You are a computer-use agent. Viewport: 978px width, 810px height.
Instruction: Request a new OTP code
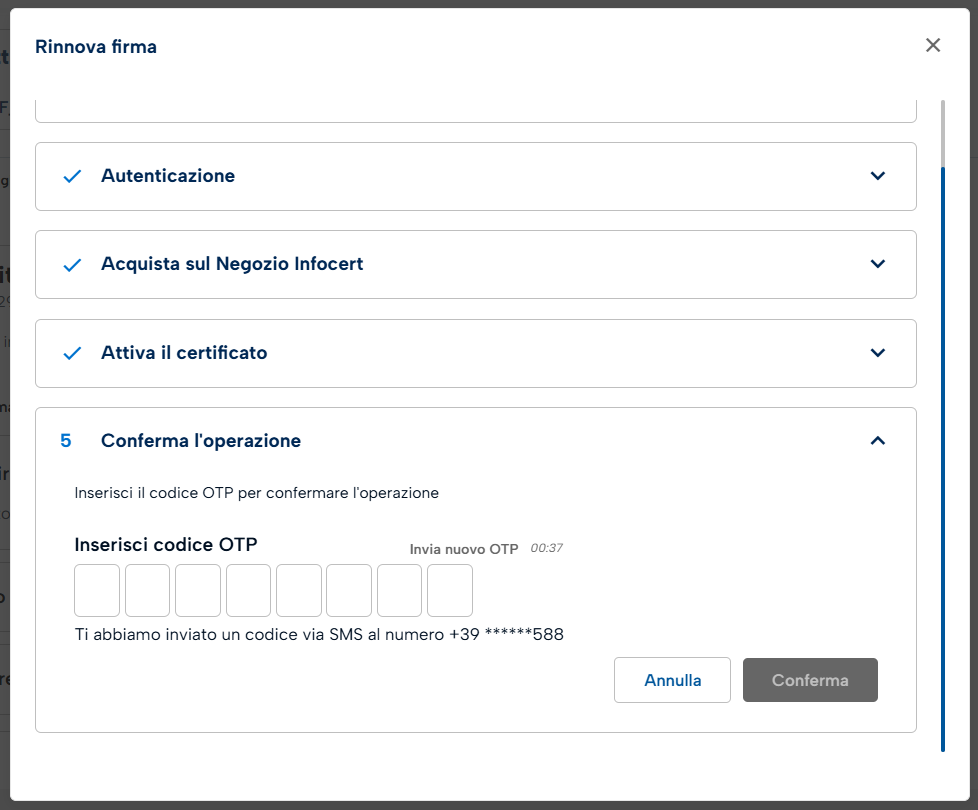(x=463, y=549)
